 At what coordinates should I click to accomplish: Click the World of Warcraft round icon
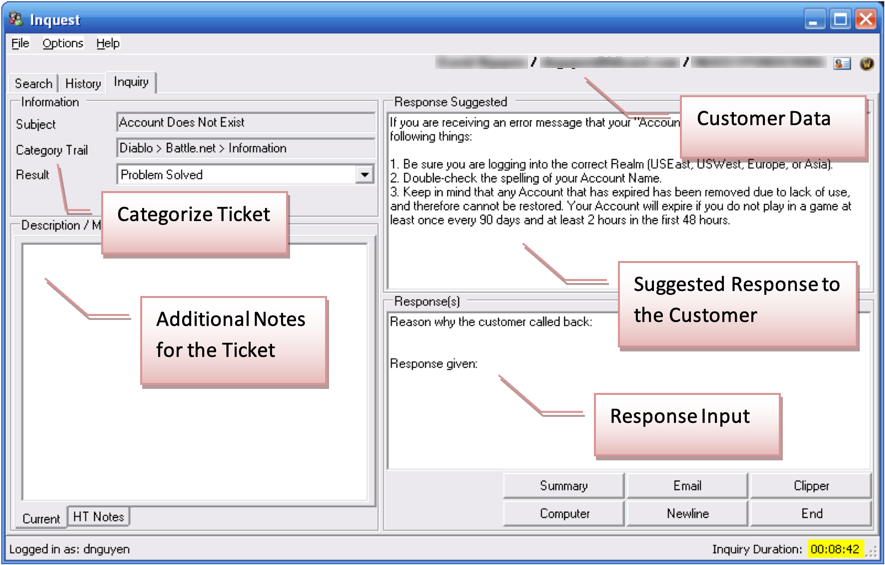pyautogui.click(x=866, y=64)
